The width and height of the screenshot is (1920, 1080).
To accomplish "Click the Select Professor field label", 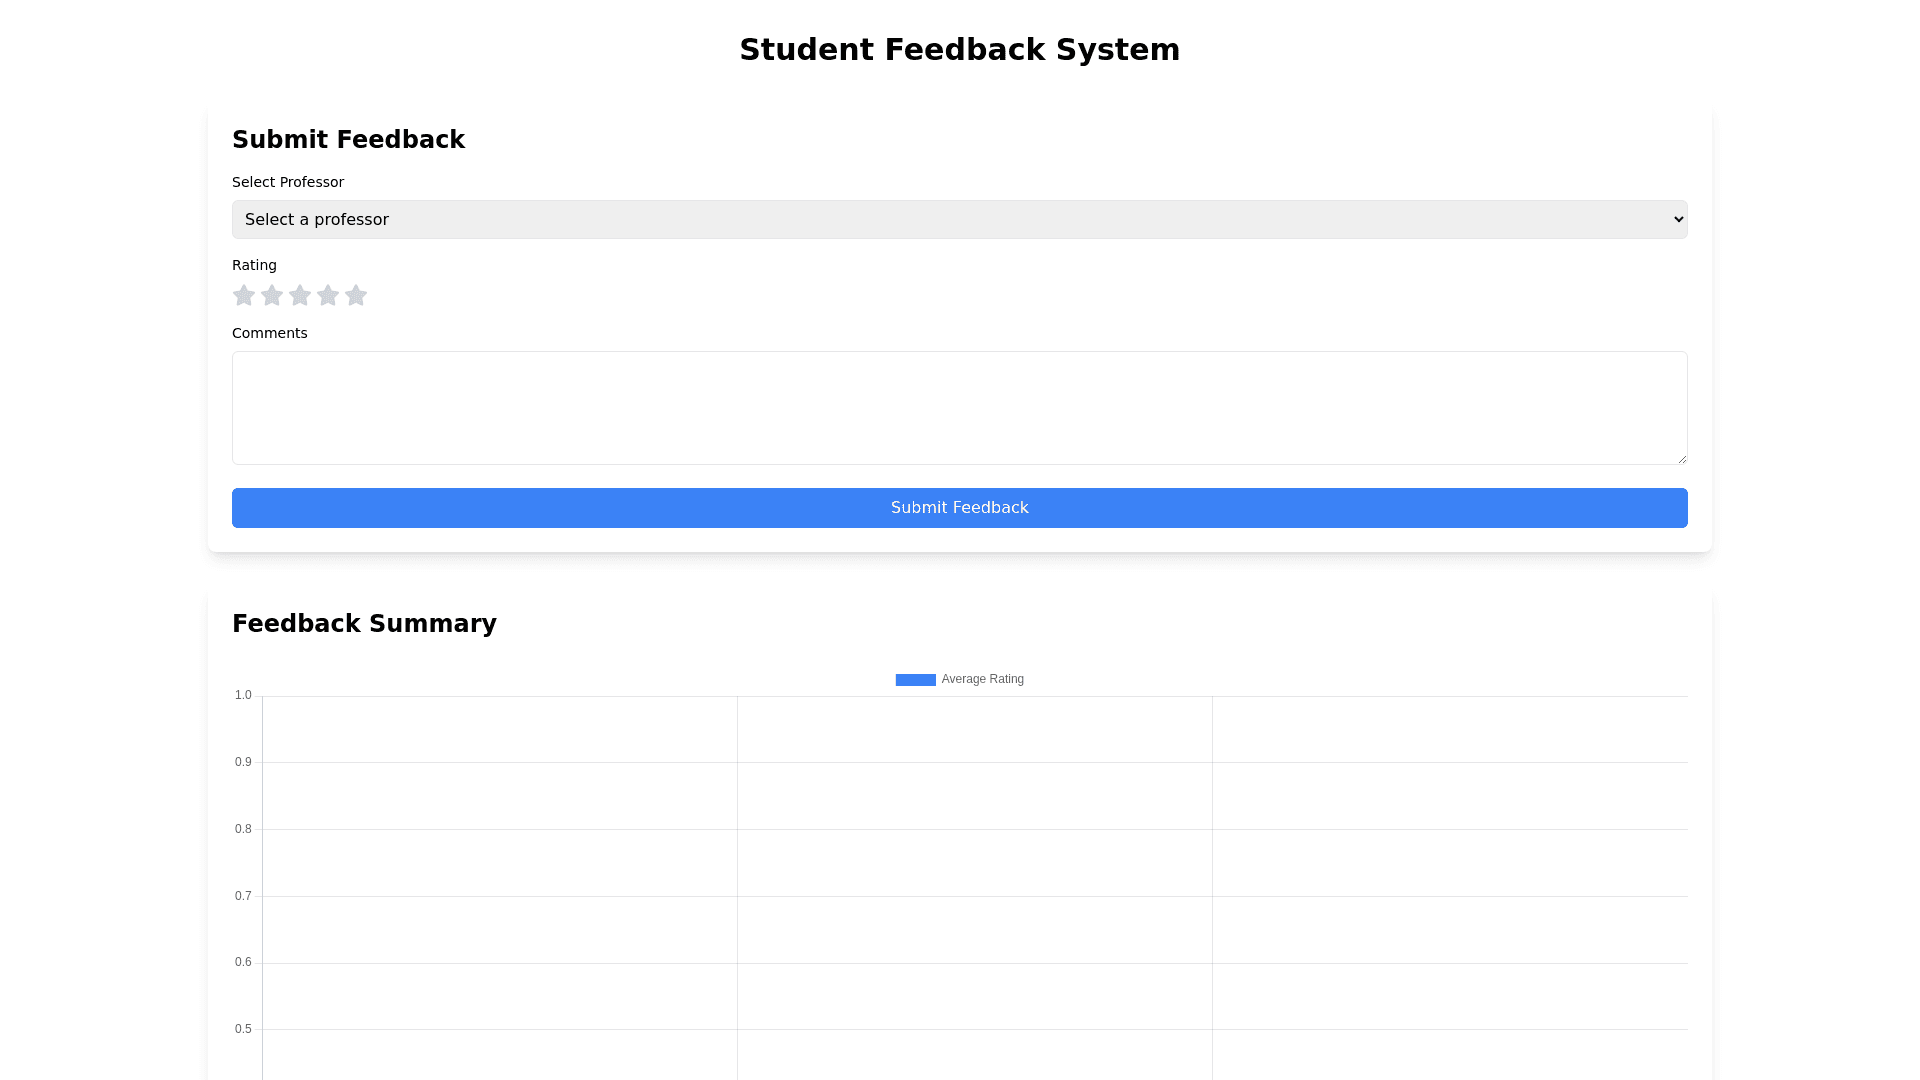I will 288,182.
